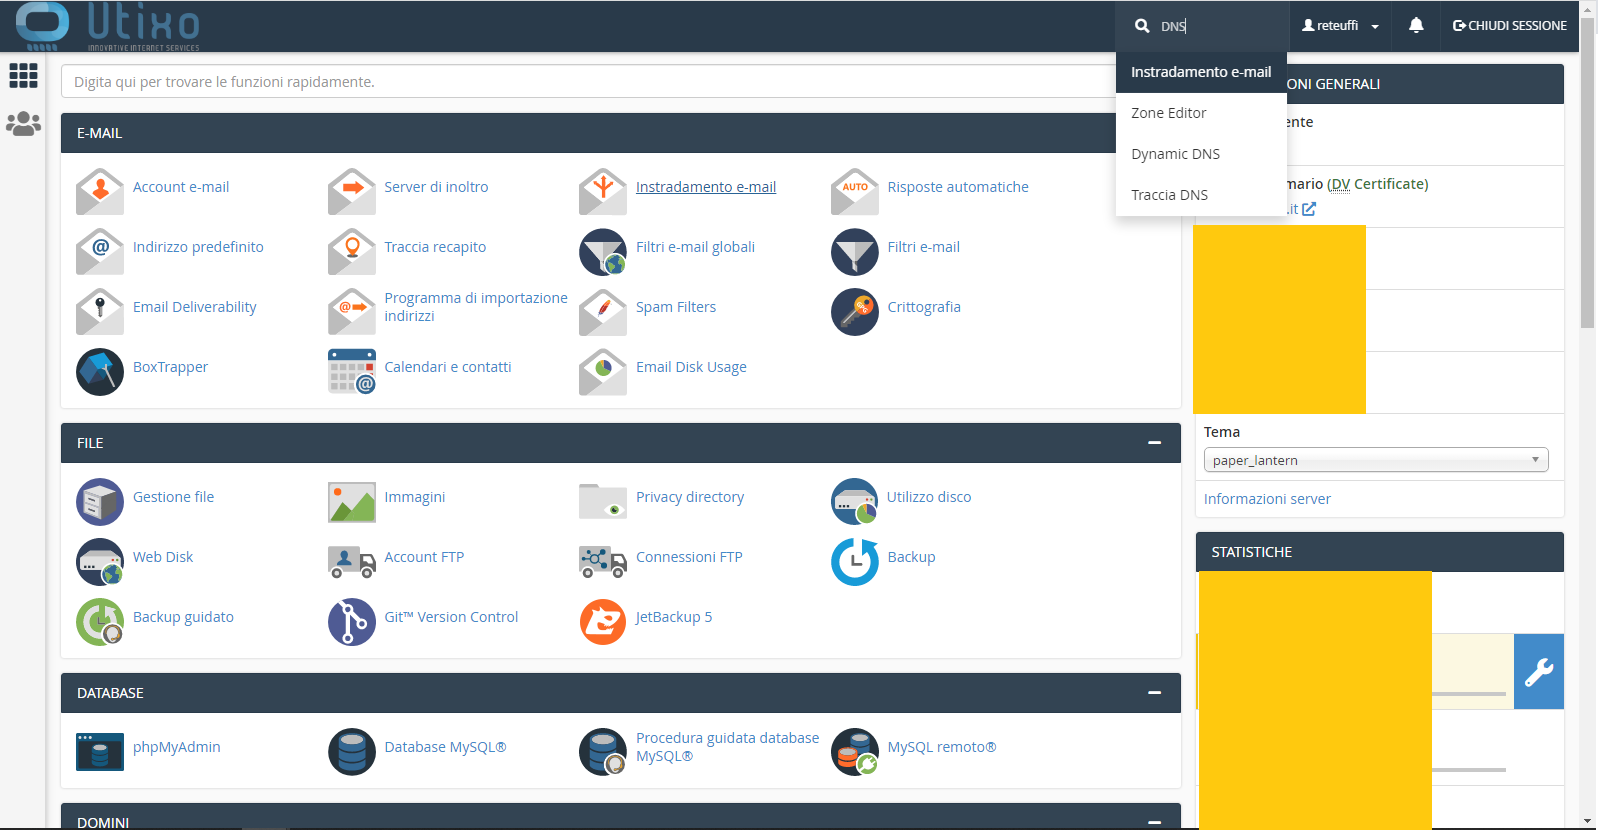
Task: Click the home grid icon in sidebar
Action: pos(23,76)
